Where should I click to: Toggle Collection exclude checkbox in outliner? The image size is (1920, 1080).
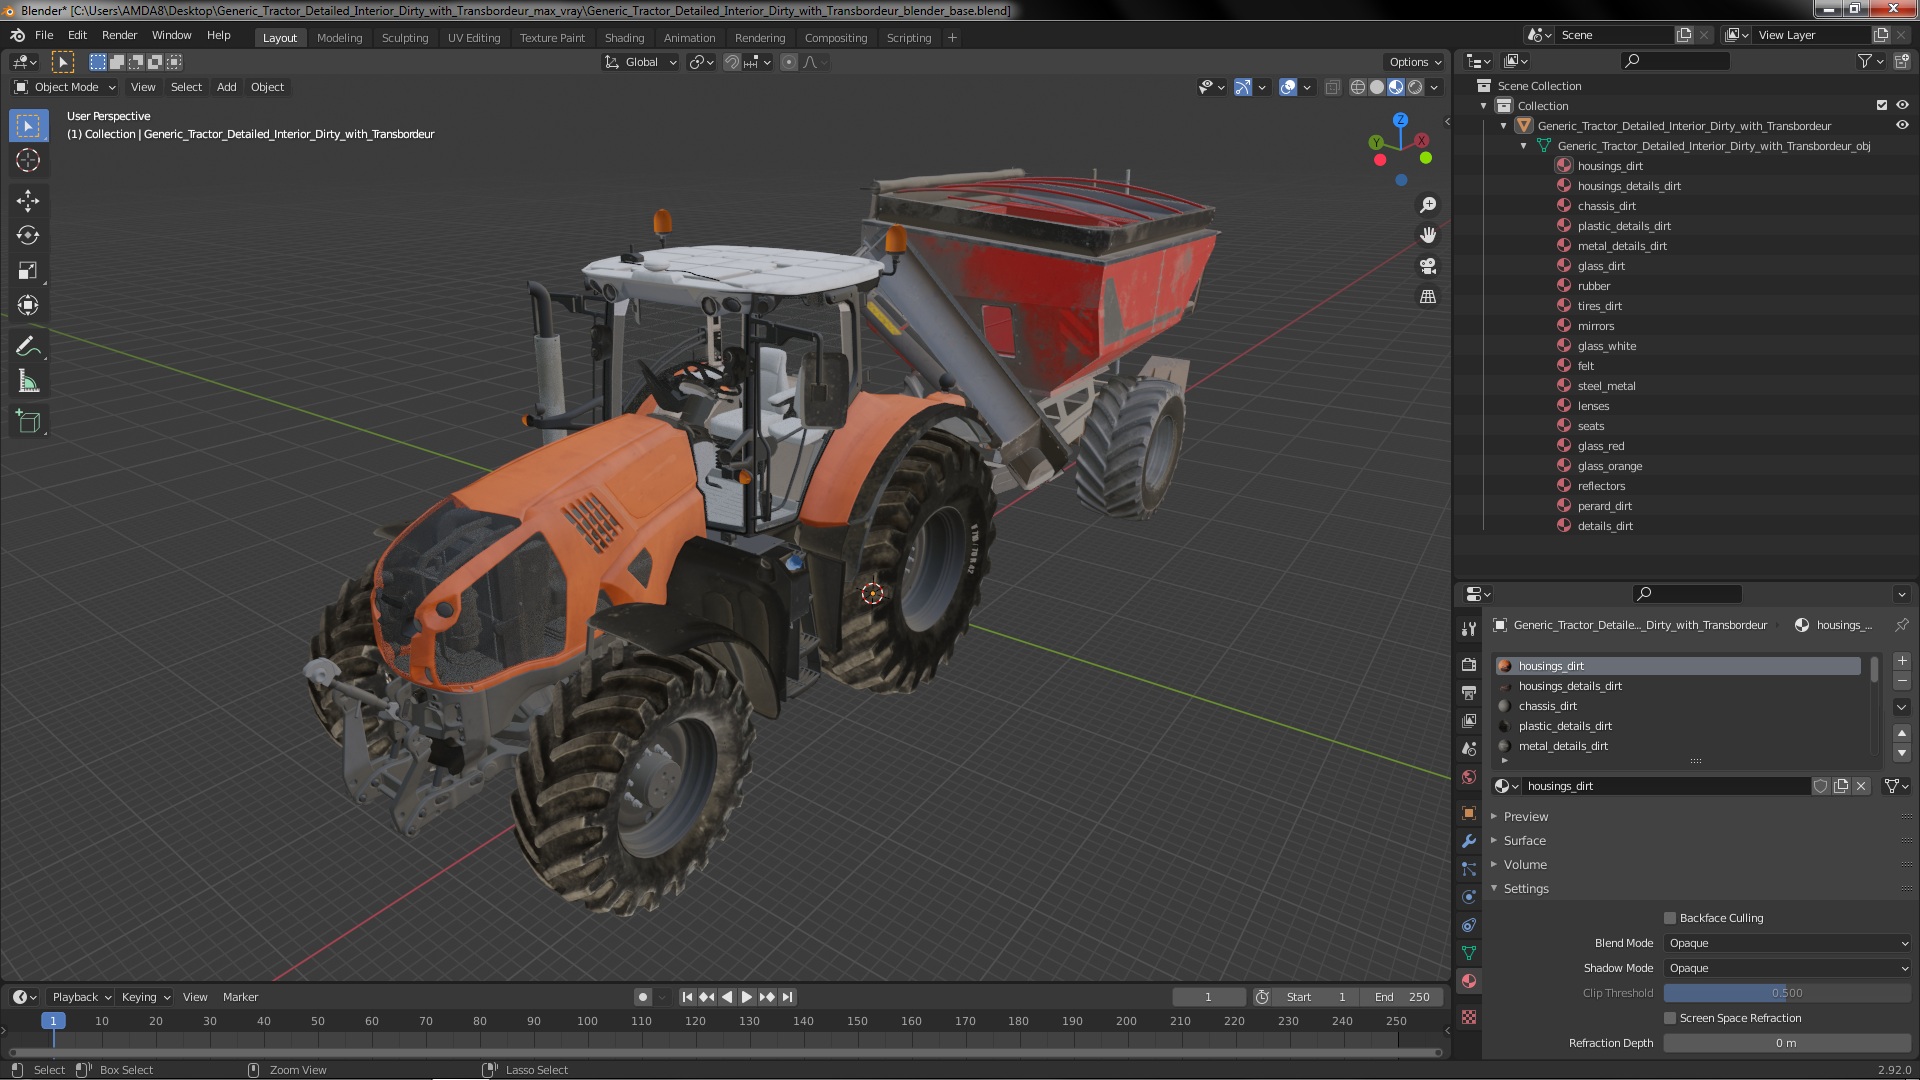[1882, 105]
